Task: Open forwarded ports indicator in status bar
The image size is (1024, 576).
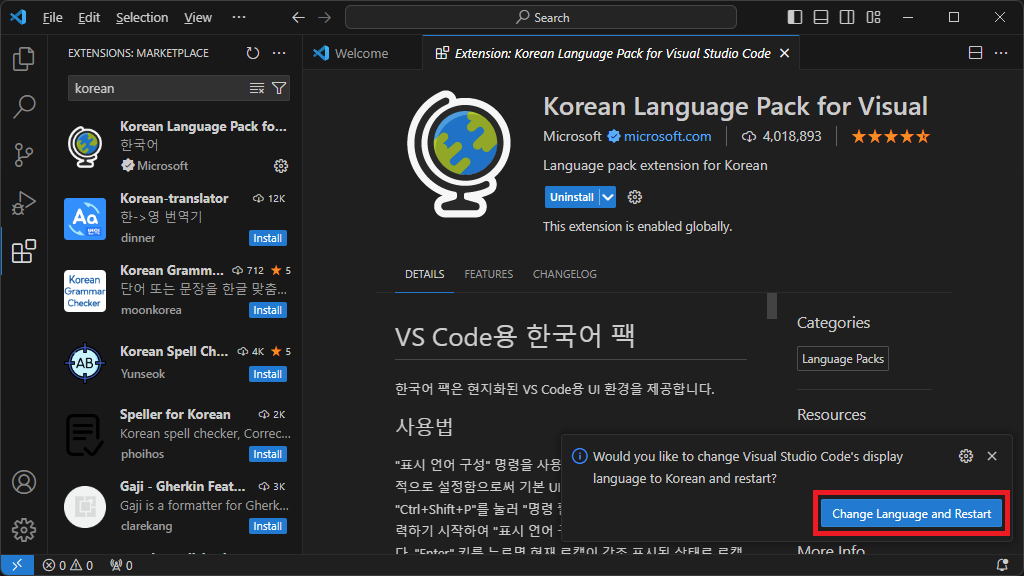Action: 121,565
